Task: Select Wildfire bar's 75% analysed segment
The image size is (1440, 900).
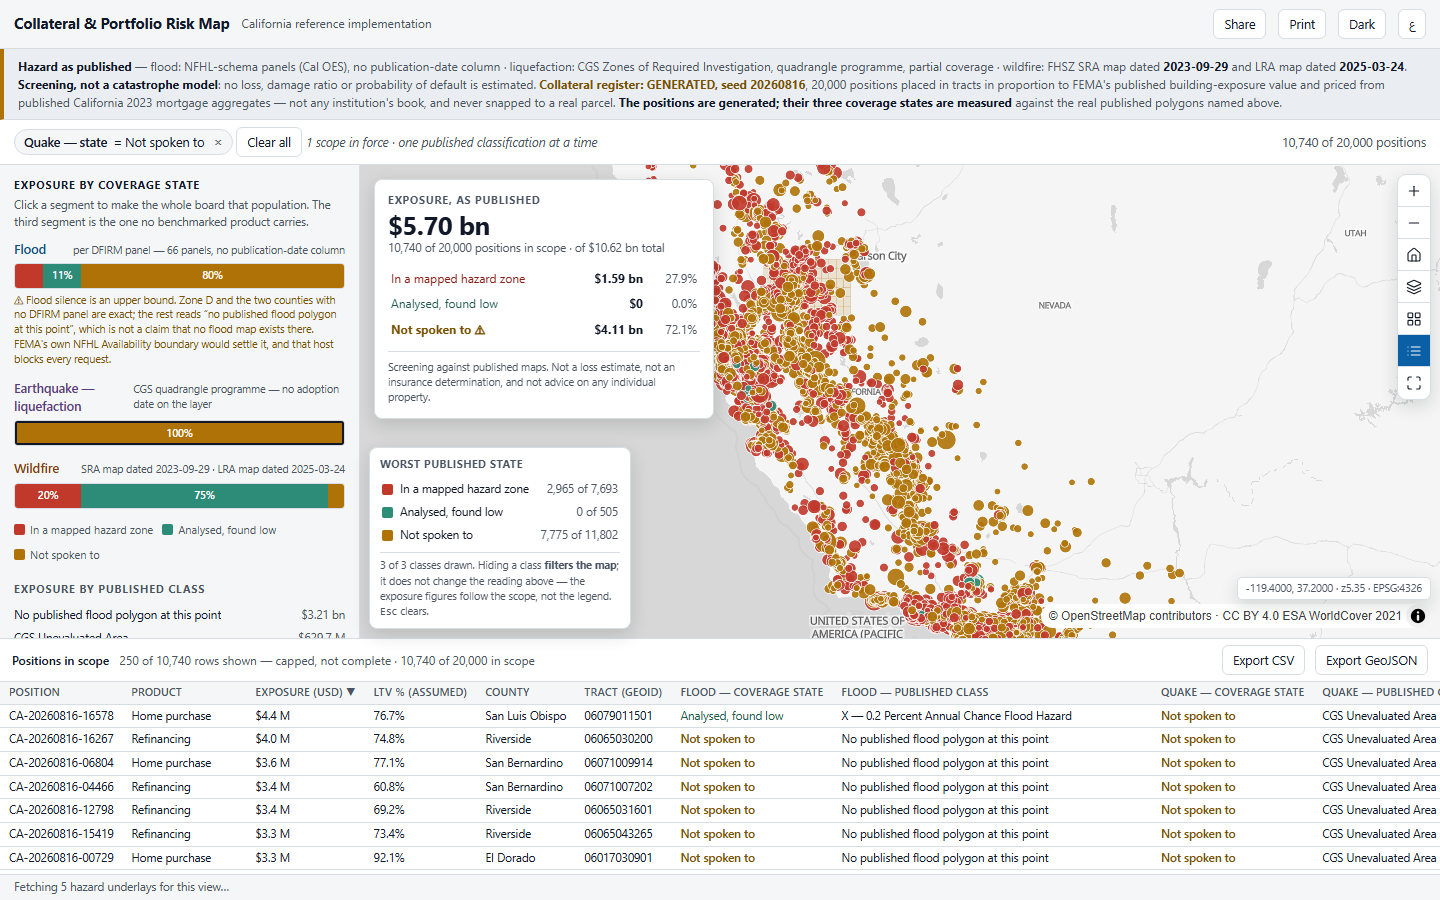Action: tap(204, 496)
